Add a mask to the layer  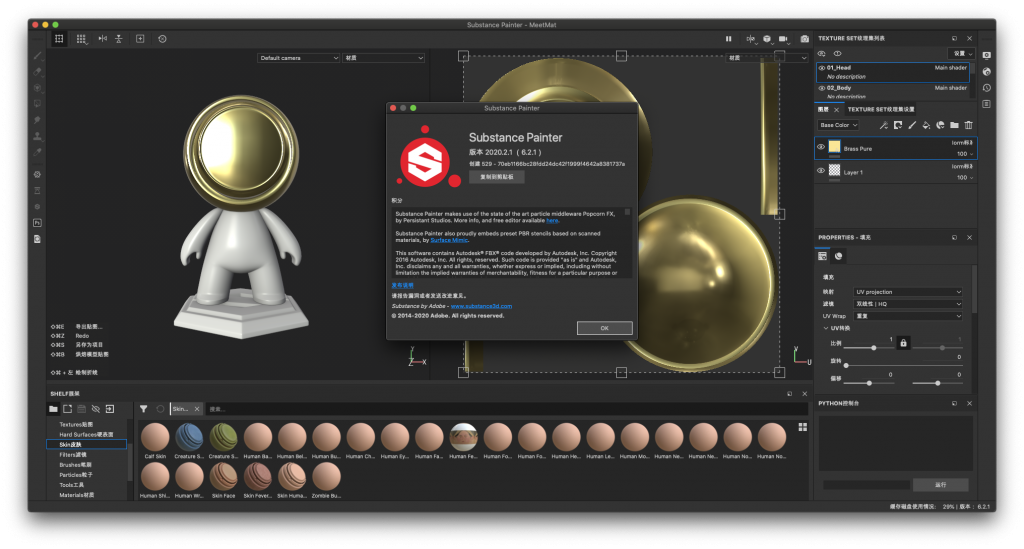(898, 125)
